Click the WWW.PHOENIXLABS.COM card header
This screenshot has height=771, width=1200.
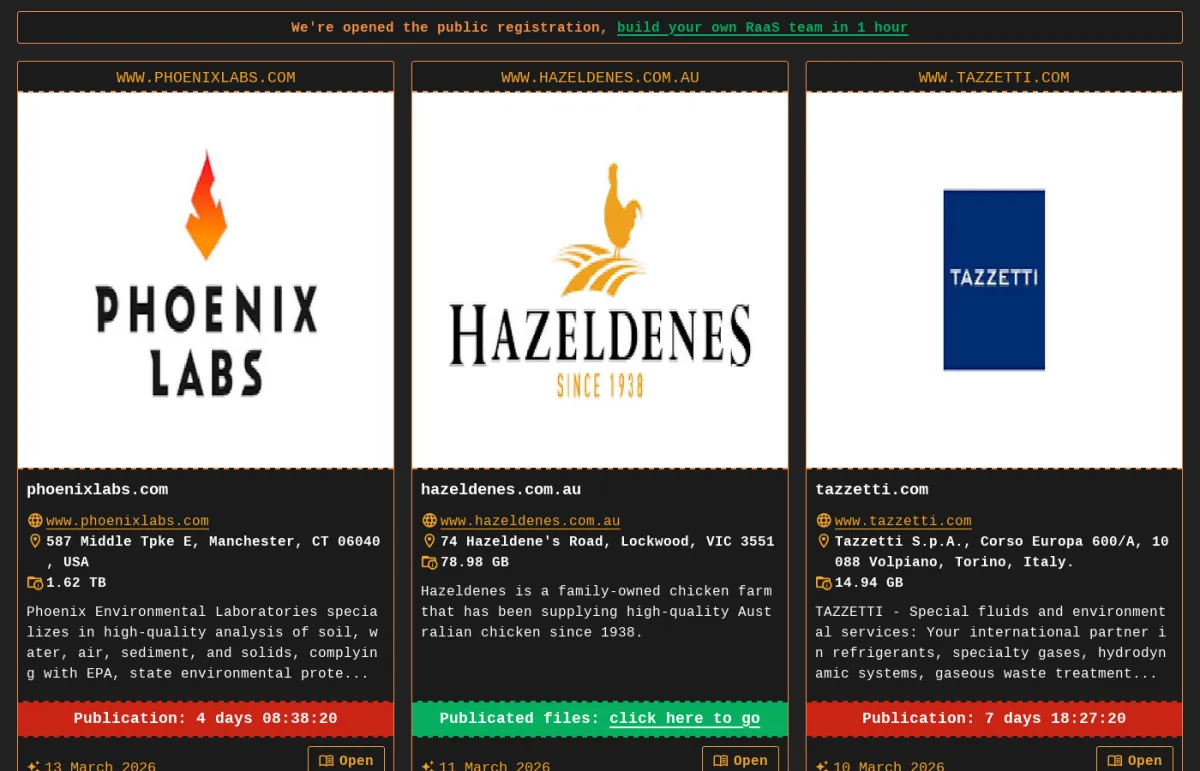[206, 77]
